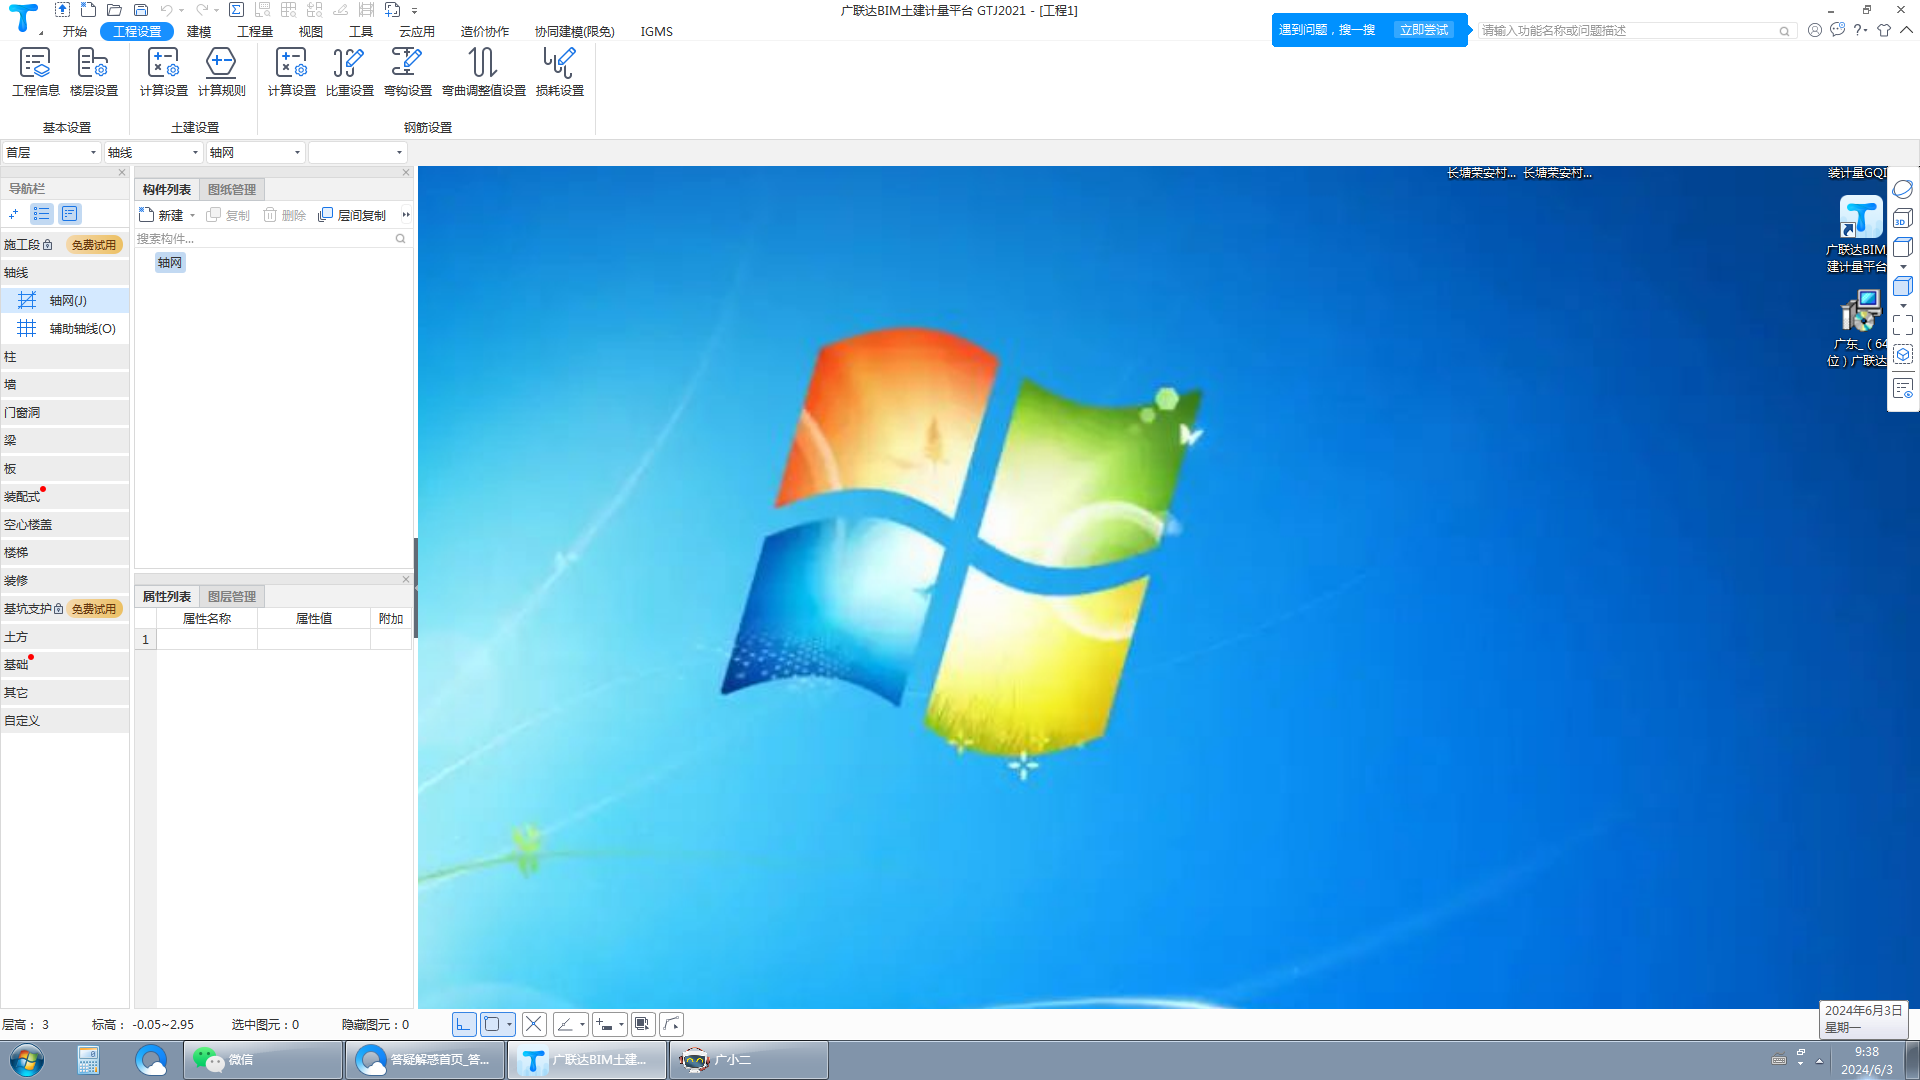Viewport: 1920px width, 1080px height.
Task: Click 层间复制 button
Action: (352, 215)
